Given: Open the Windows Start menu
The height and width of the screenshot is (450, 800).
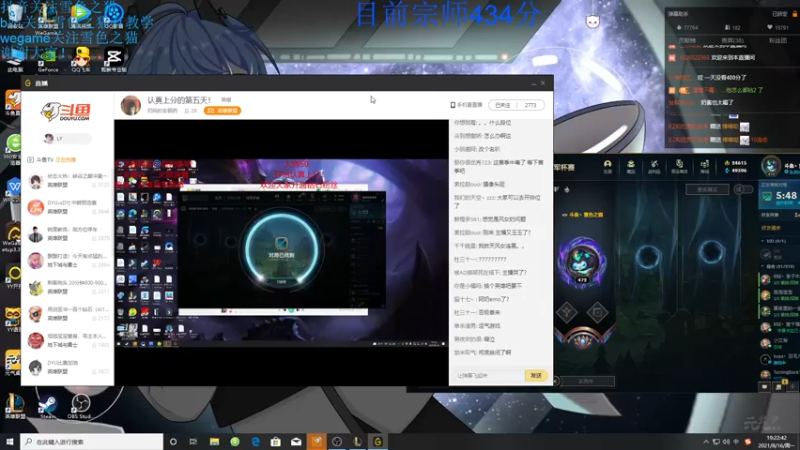Looking at the screenshot, I should (10, 441).
